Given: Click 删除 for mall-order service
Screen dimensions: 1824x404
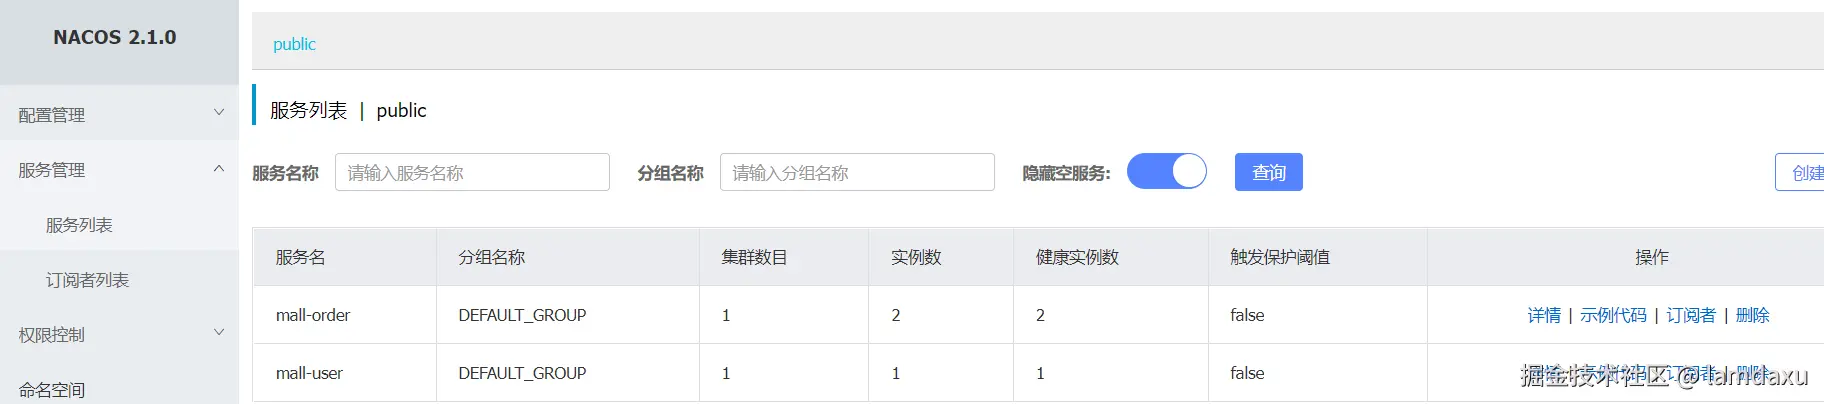Looking at the screenshot, I should point(1752,315).
